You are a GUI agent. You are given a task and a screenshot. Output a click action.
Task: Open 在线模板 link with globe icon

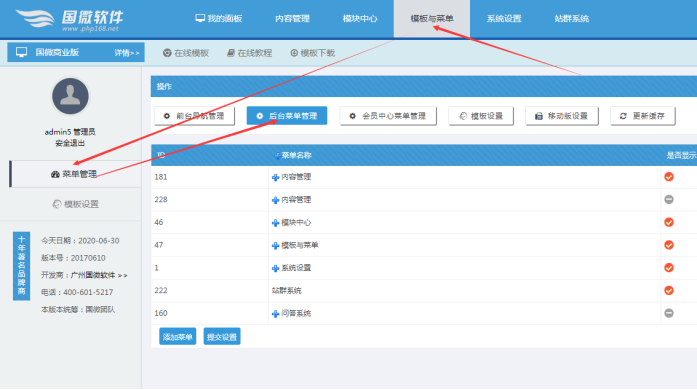point(186,53)
